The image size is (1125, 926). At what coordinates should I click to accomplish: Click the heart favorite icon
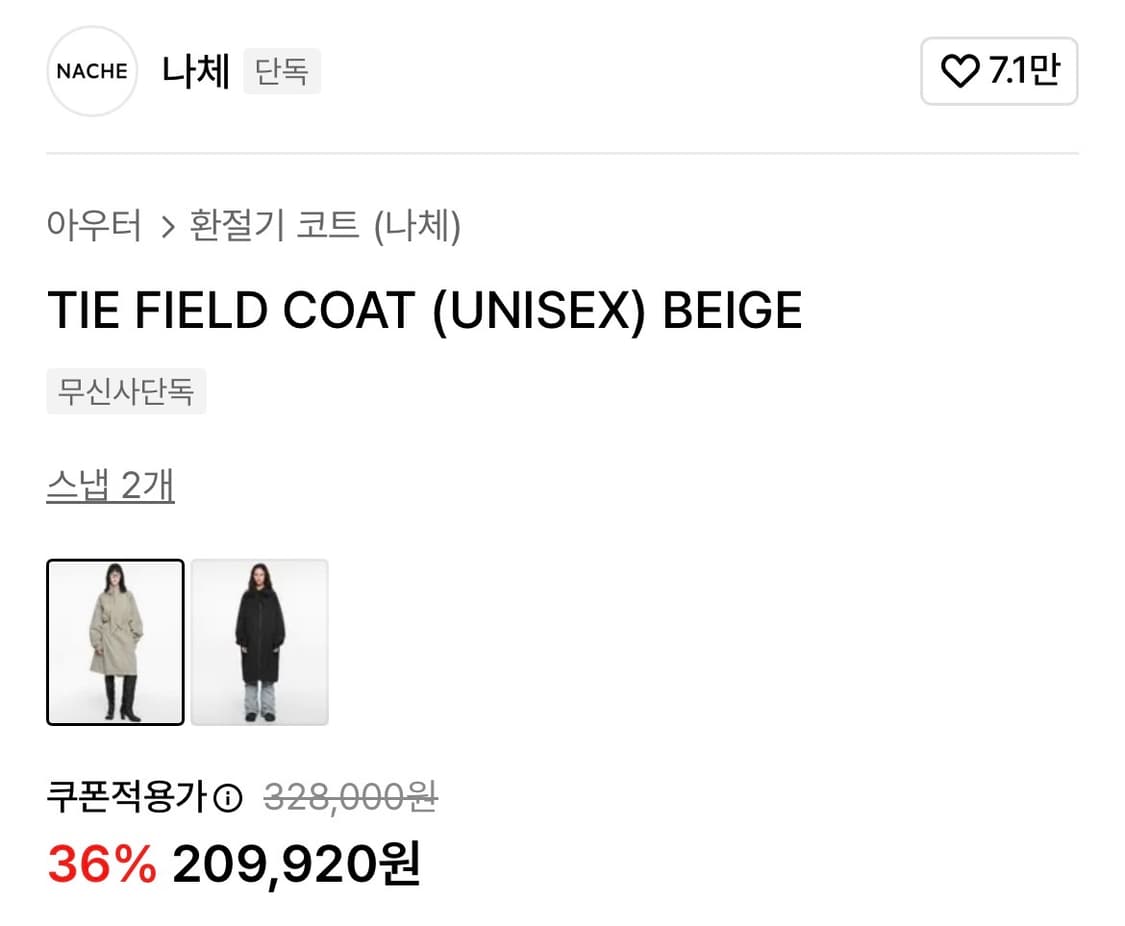click(961, 71)
